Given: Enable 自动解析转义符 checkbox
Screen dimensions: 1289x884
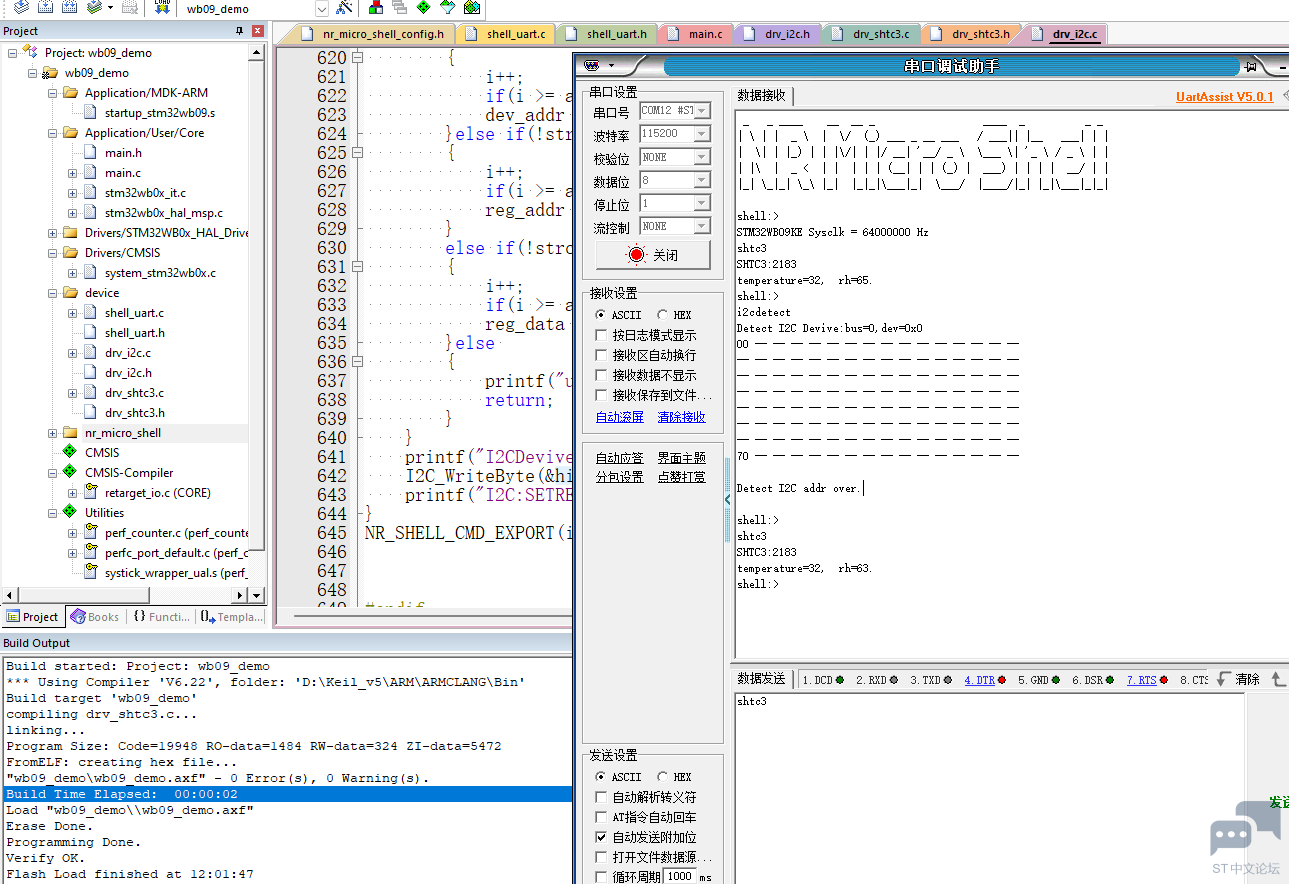Looking at the screenshot, I should tap(601, 797).
